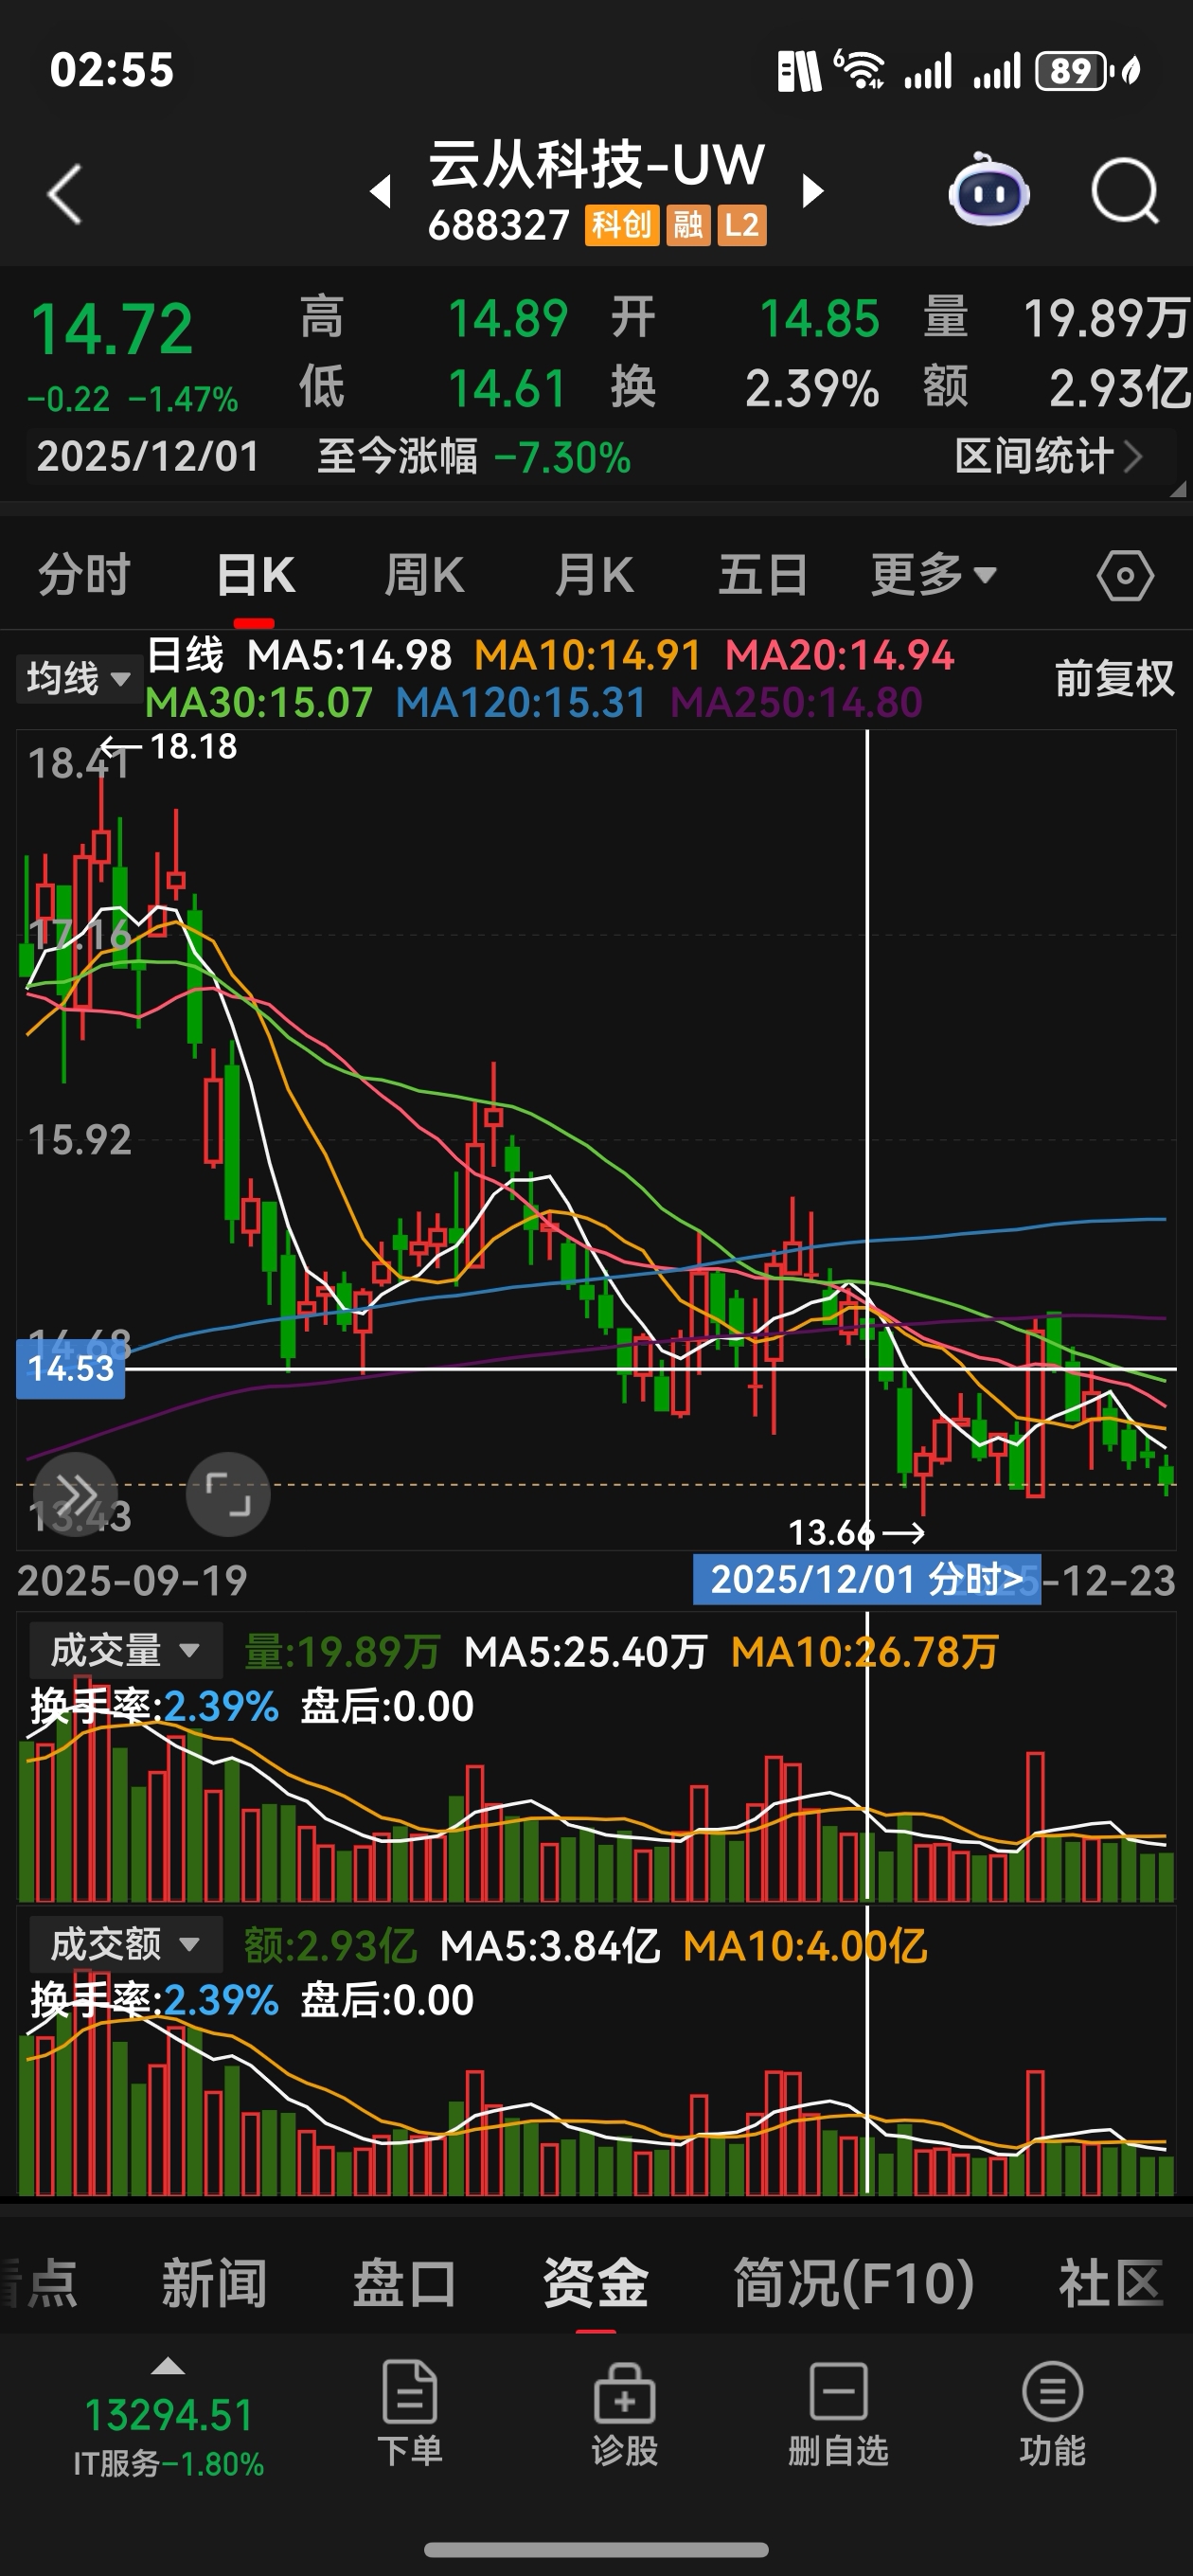Tap the 13.66 low price marker

click(x=831, y=1532)
